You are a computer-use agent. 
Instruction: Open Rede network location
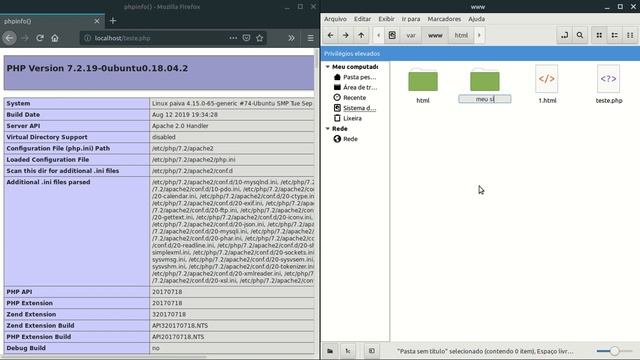coord(346,139)
